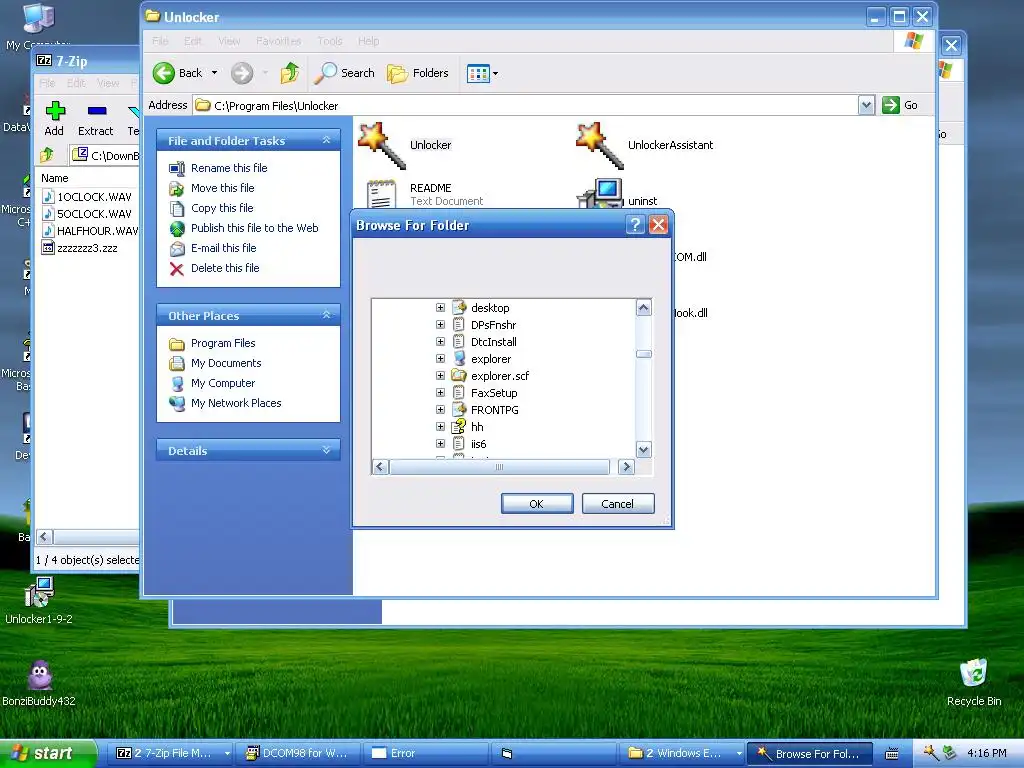1024x768 pixels.
Task: Select FRONTPG in folder tree
Action: (494, 409)
